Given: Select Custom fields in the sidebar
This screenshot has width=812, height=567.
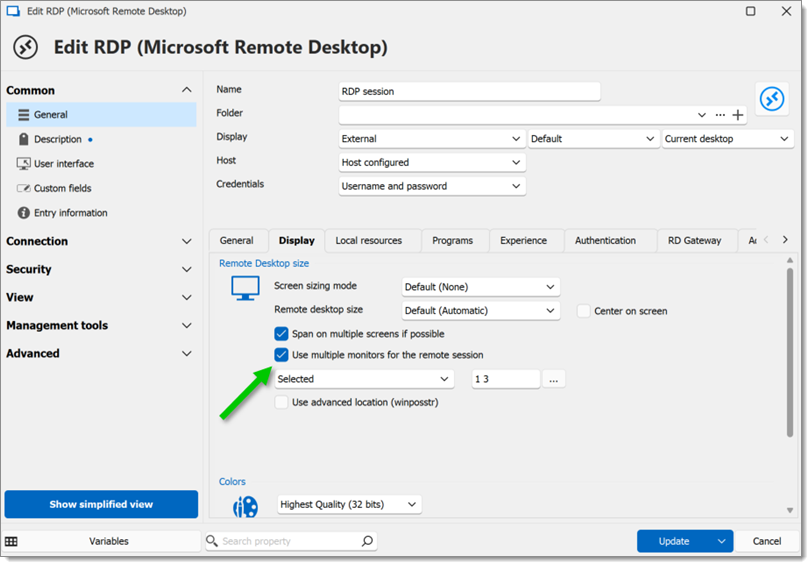Looking at the screenshot, I should (102, 188).
